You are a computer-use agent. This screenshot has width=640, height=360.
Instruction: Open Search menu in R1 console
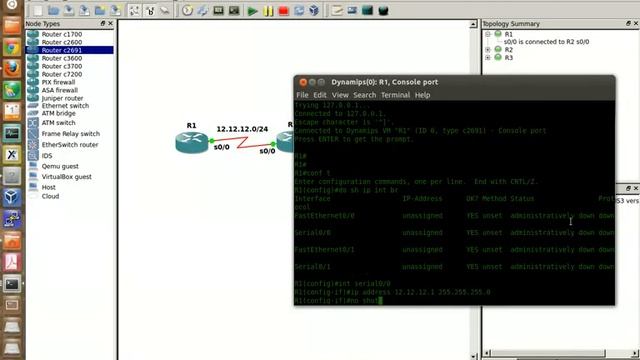point(364,95)
